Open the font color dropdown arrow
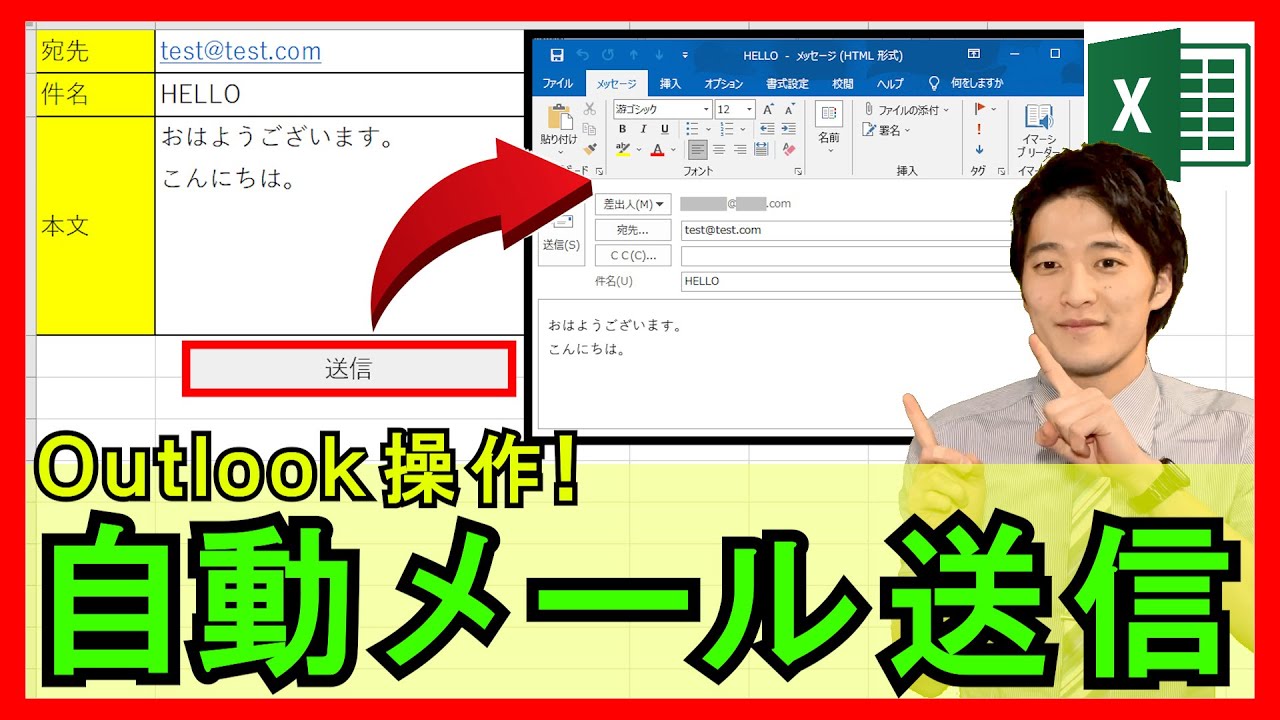 [x=673, y=151]
